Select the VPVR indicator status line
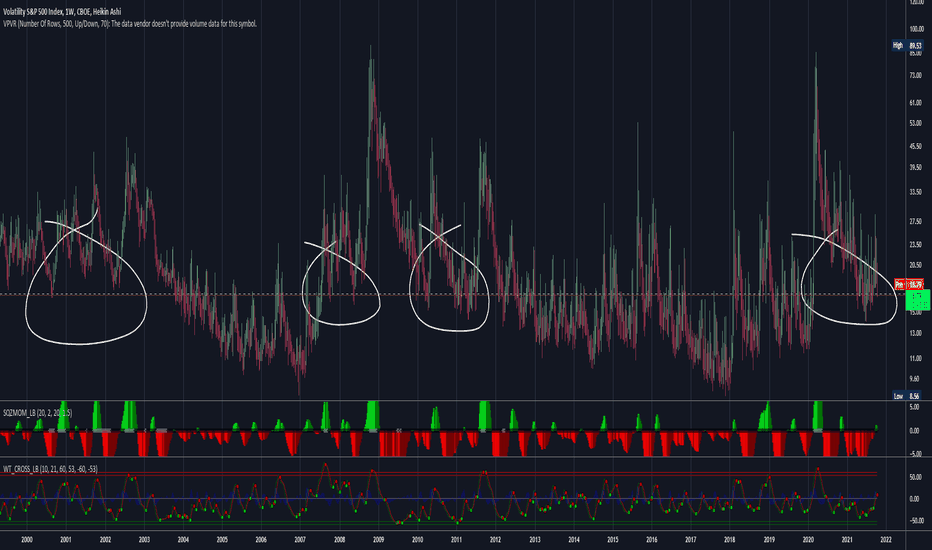932x550 pixels. pos(130,24)
